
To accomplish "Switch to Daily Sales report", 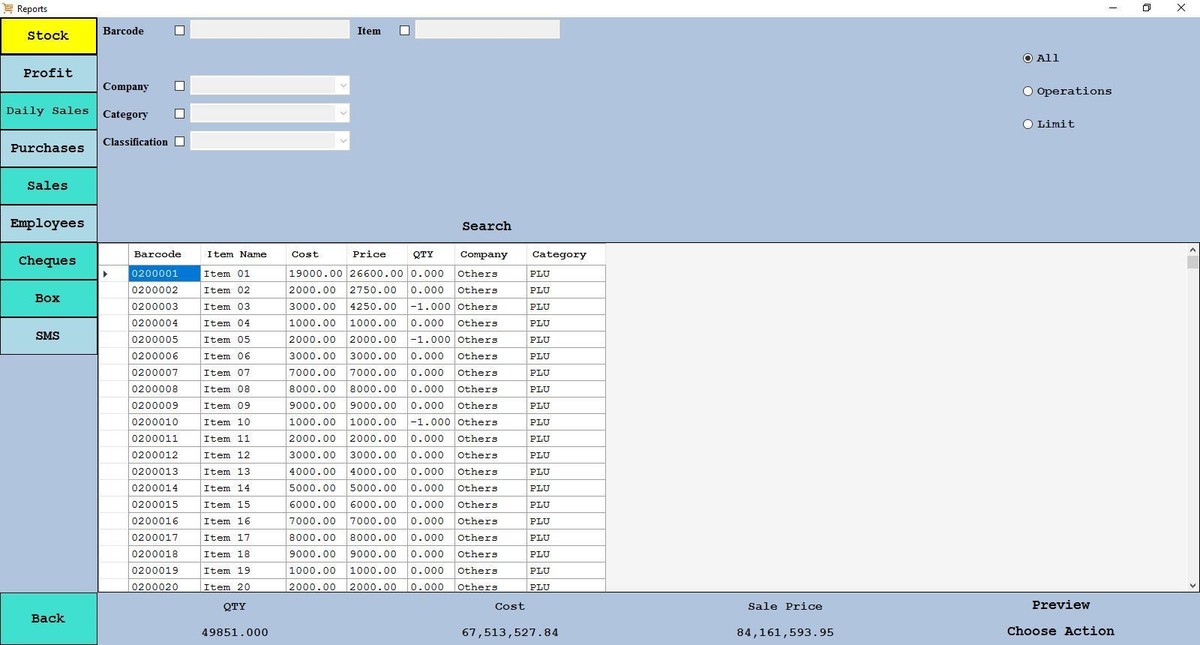I will point(48,111).
